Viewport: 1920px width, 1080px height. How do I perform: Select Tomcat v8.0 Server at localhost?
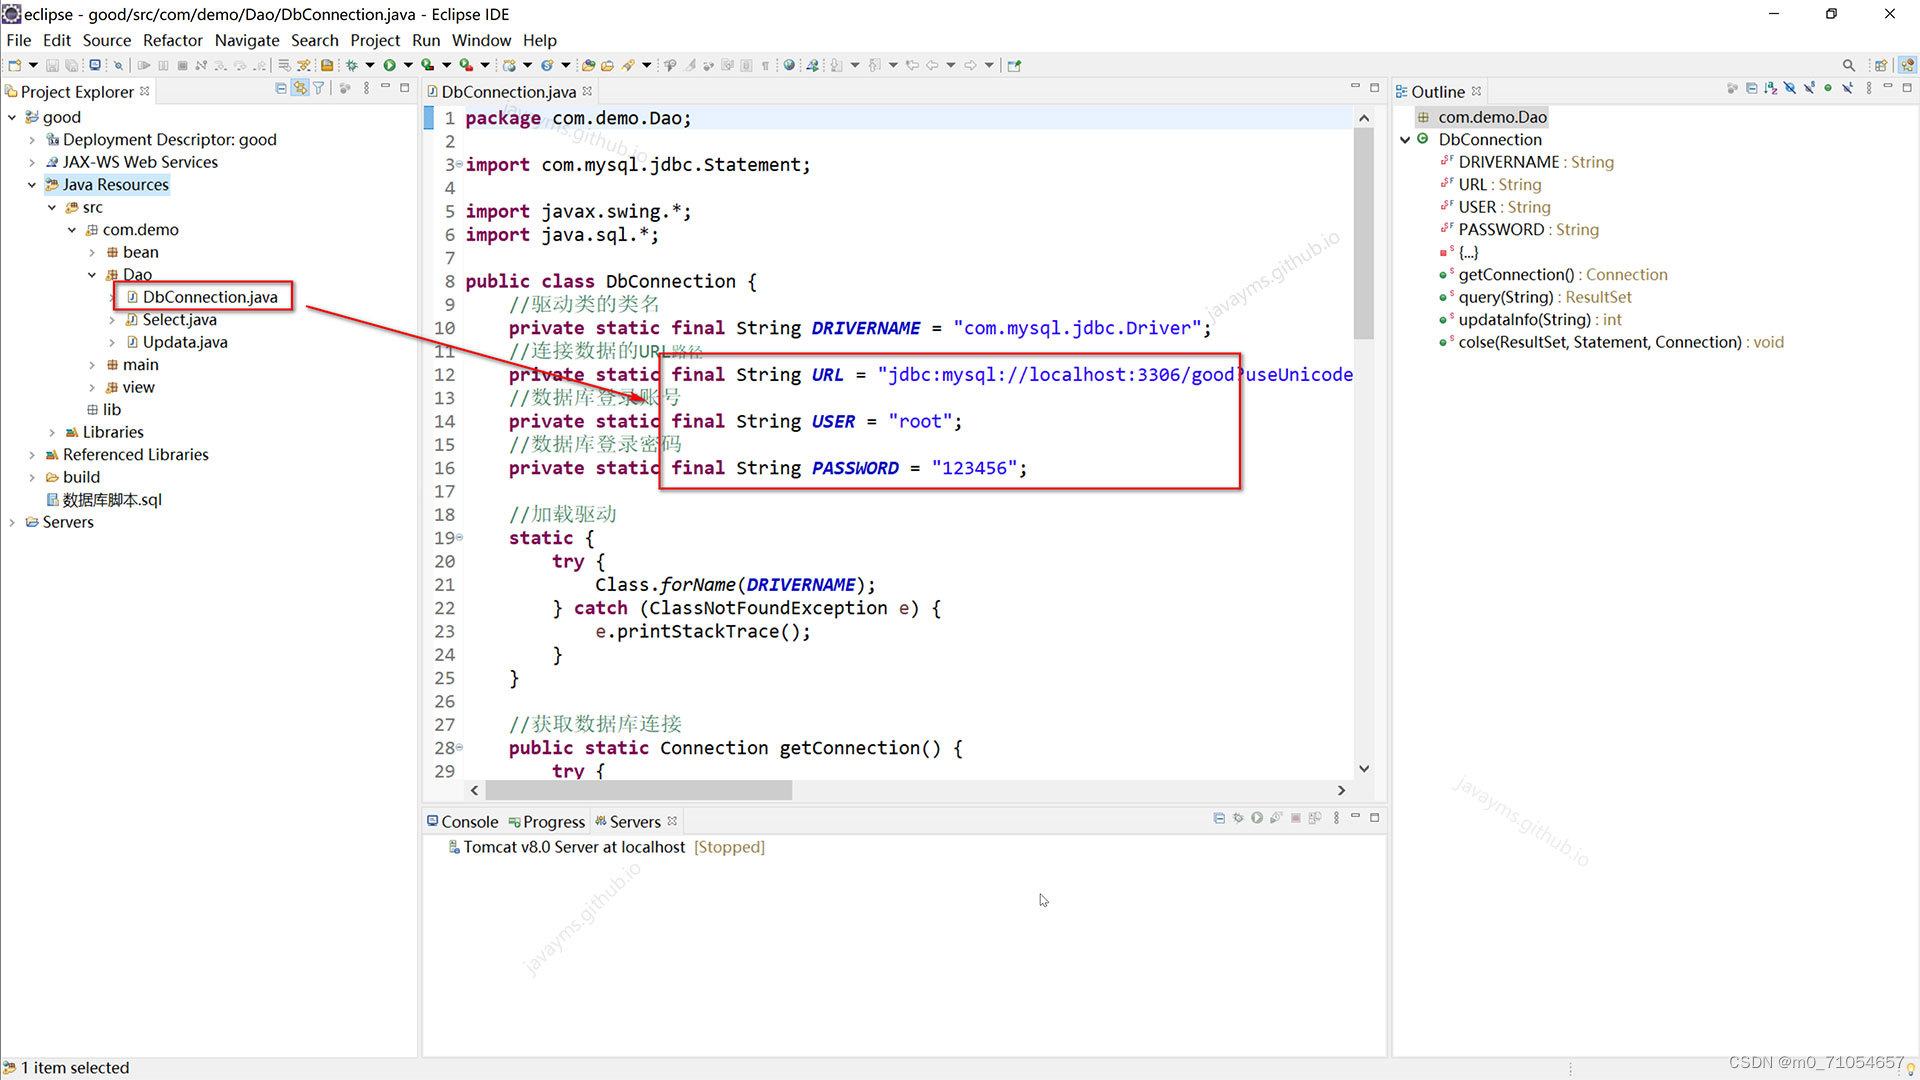573,847
